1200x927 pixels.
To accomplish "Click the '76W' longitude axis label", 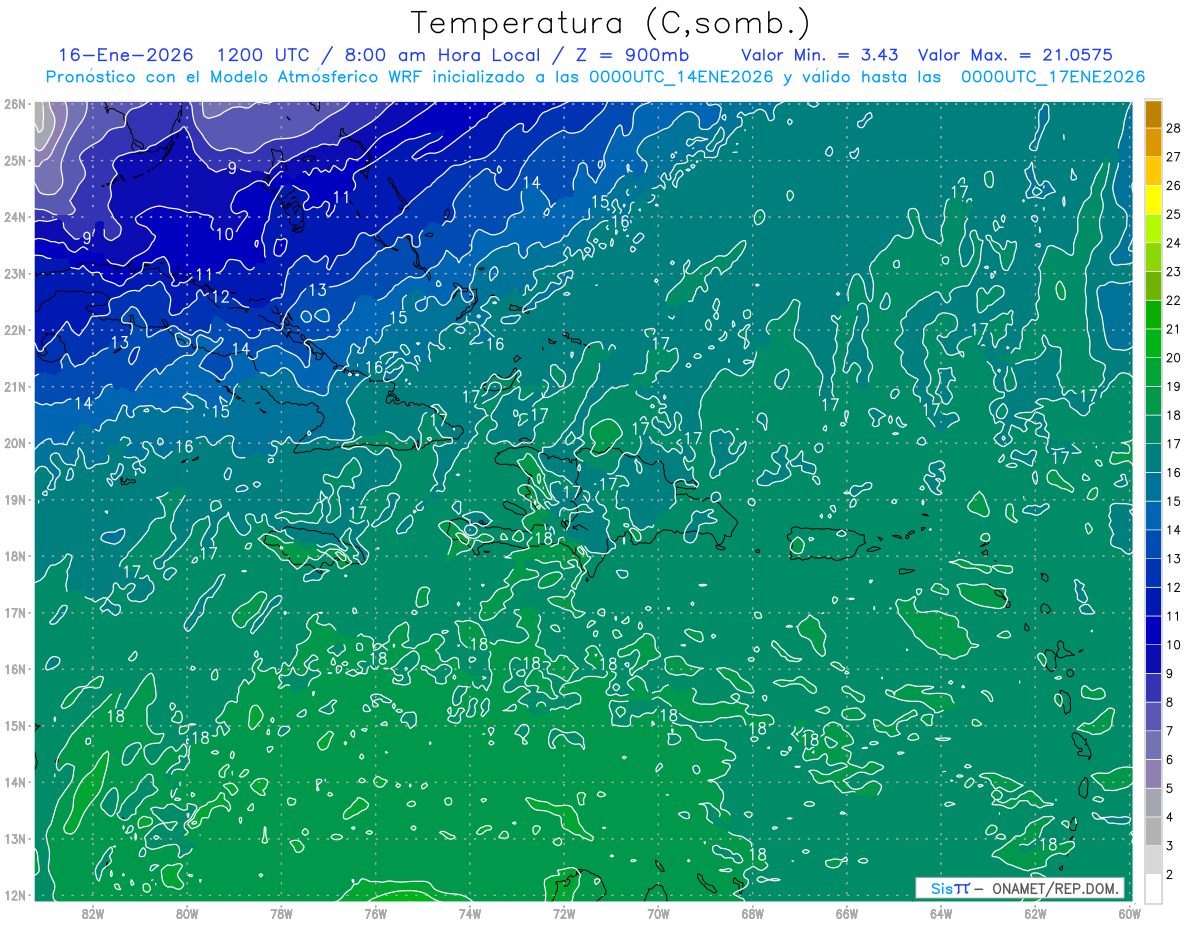I will tap(375, 913).
